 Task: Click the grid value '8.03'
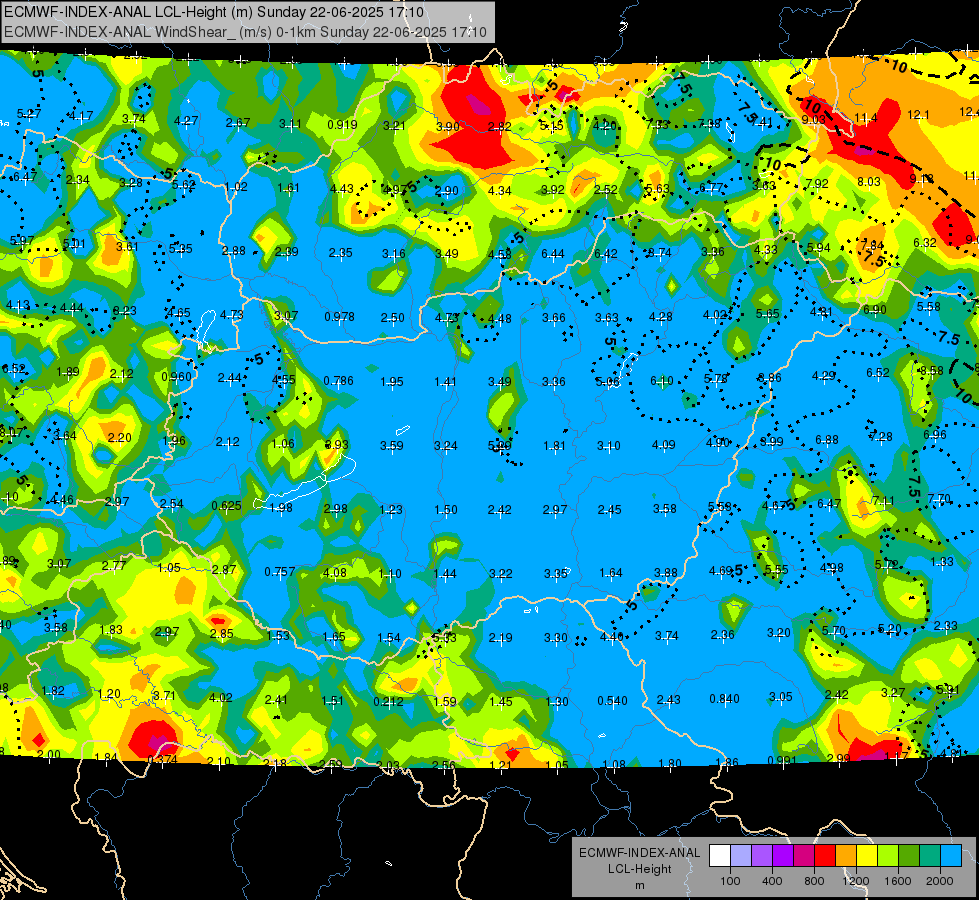868,182
